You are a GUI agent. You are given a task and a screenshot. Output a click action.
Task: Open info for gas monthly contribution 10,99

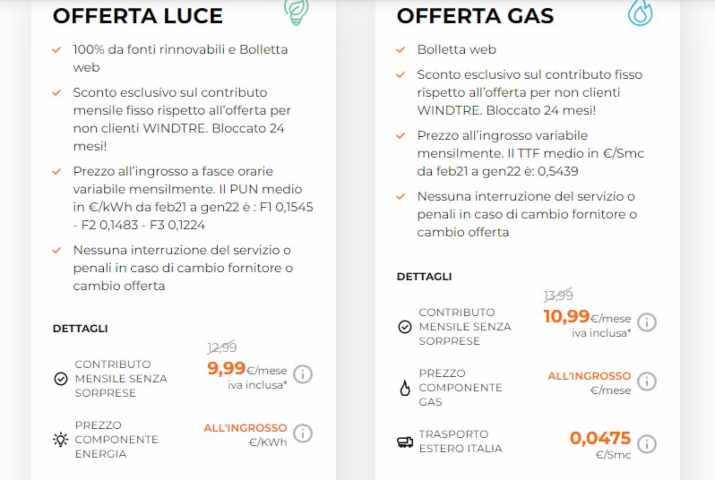647,322
